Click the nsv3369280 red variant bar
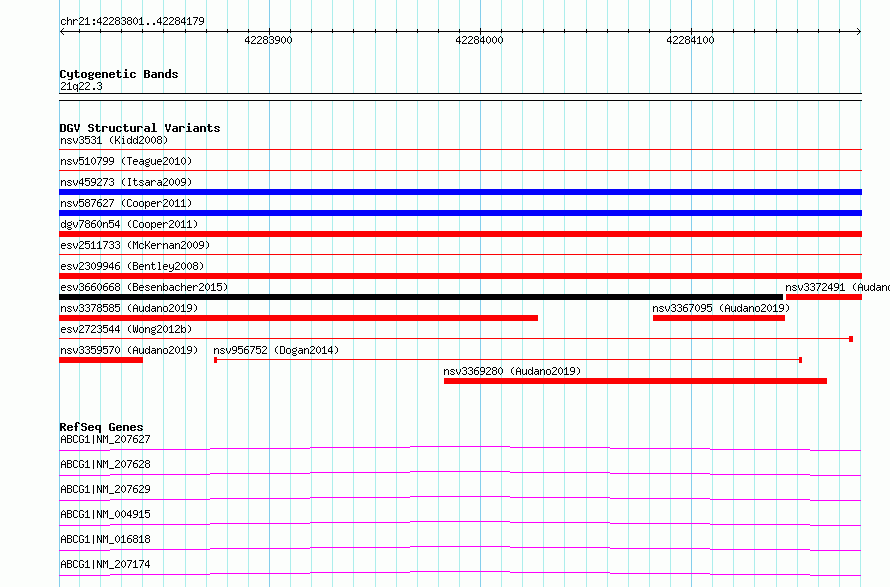Image resolution: width=890 pixels, height=587 pixels. pyautogui.click(x=635, y=381)
